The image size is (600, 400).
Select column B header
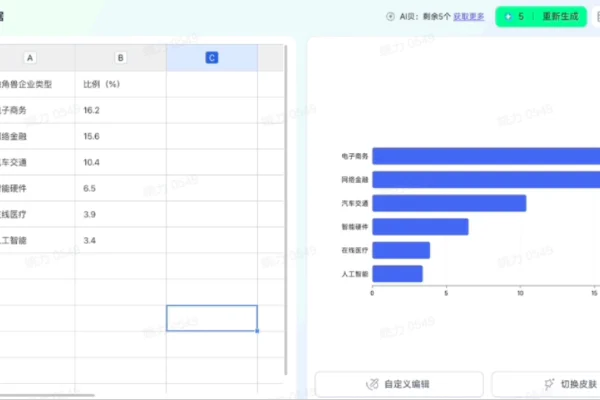(121, 58)
